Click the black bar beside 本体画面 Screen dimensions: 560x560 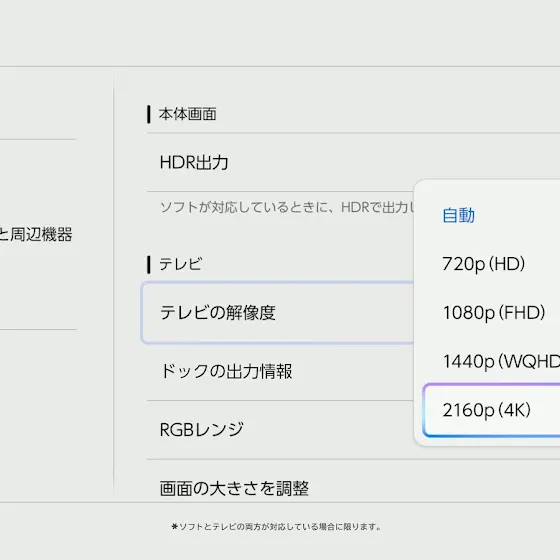149,114
